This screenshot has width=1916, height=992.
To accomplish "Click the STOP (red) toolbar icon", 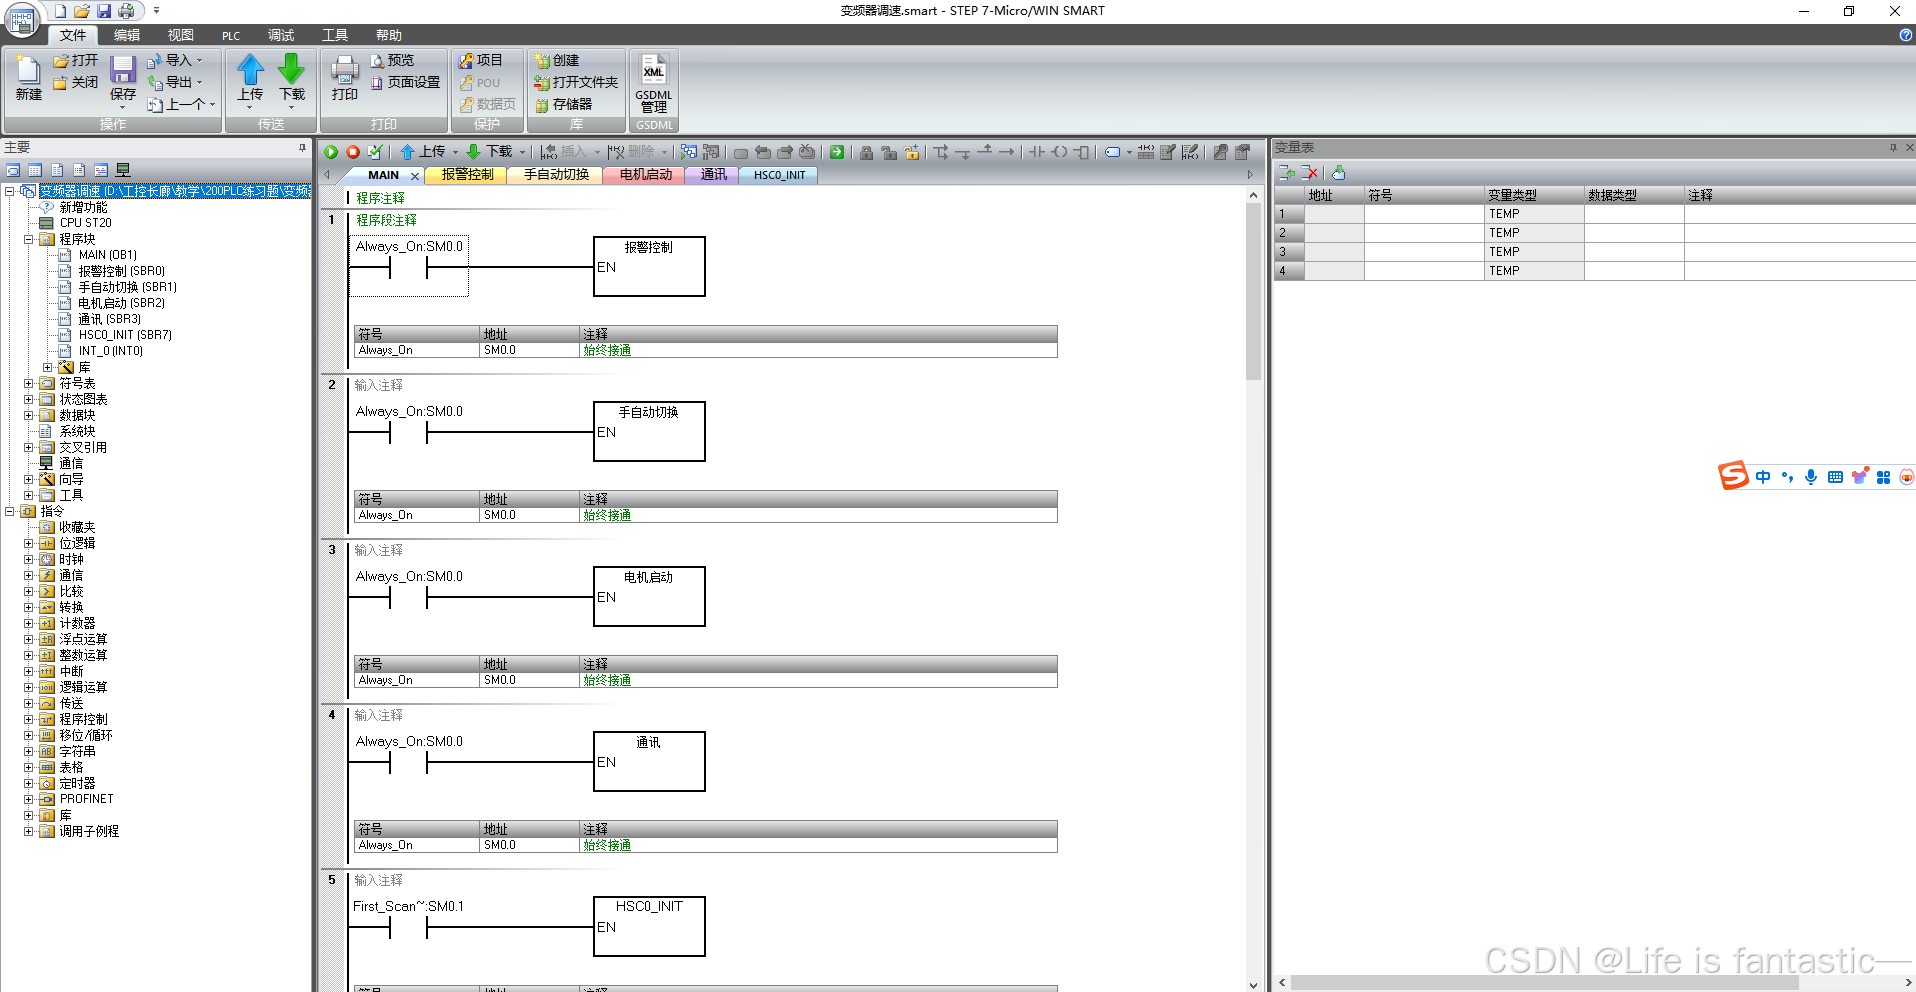I will coord(353,152).
